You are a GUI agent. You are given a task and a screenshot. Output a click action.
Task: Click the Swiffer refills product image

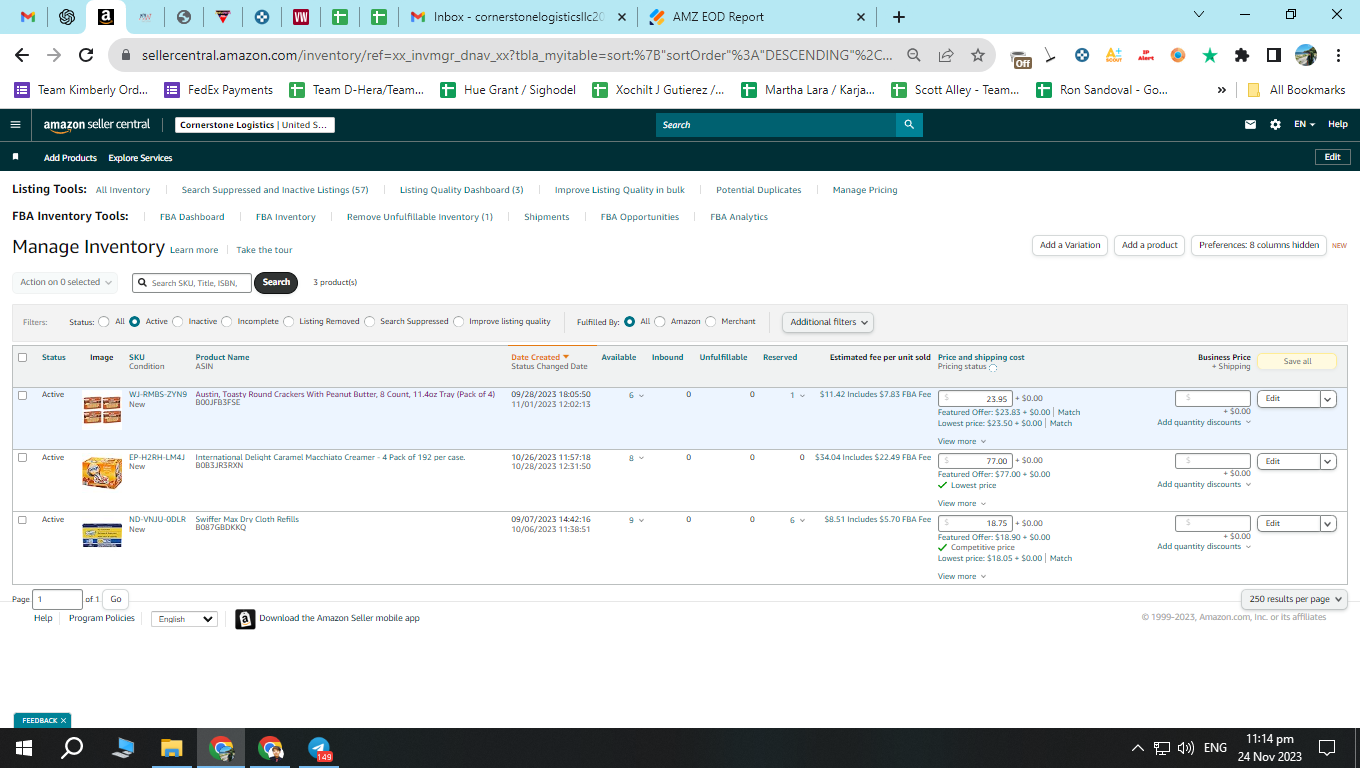102,534
